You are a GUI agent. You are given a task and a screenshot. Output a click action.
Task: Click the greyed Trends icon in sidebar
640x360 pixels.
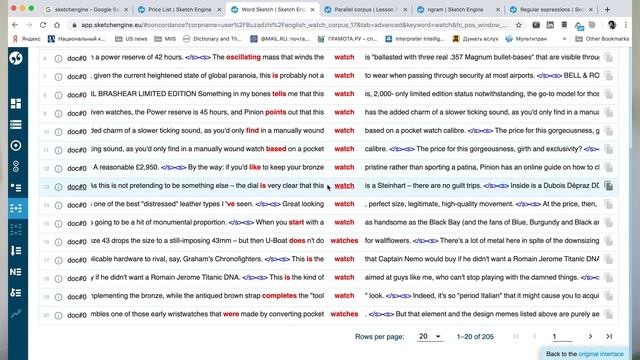point(16,313)
